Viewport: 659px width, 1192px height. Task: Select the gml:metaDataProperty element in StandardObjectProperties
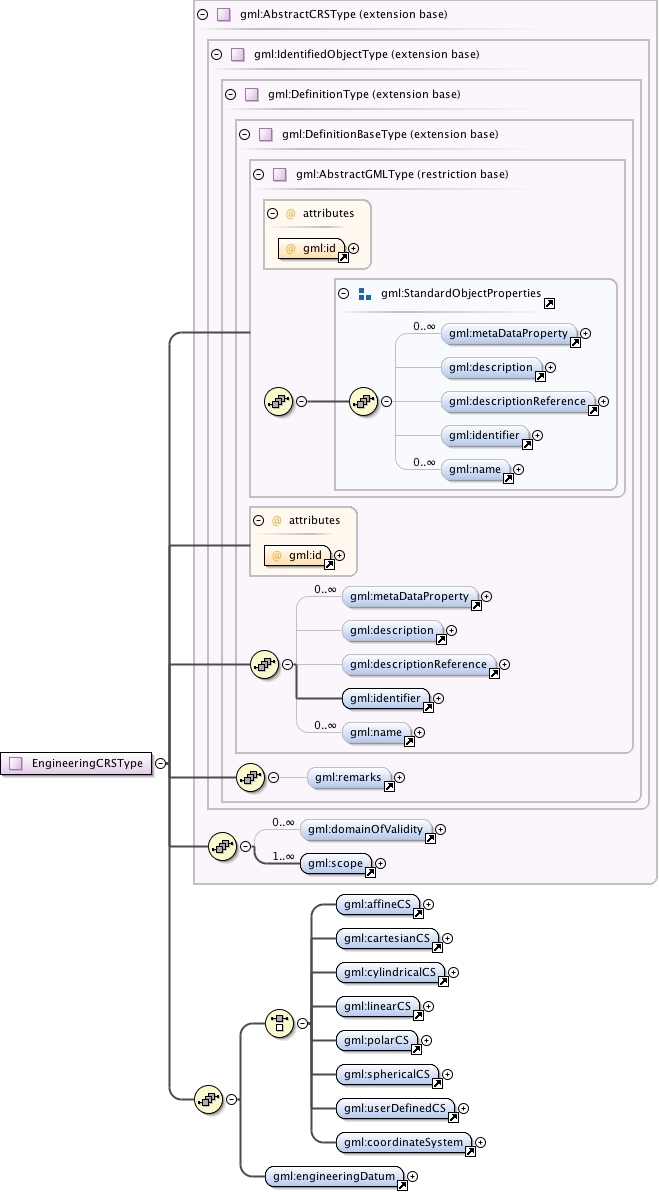509,333
